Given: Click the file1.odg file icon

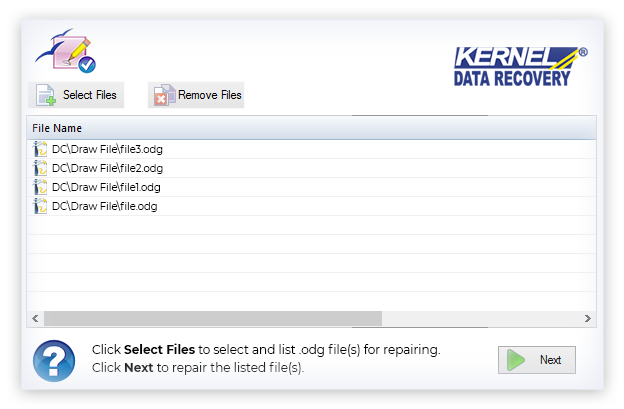Looking at the screenshot, I should [40, 187].
